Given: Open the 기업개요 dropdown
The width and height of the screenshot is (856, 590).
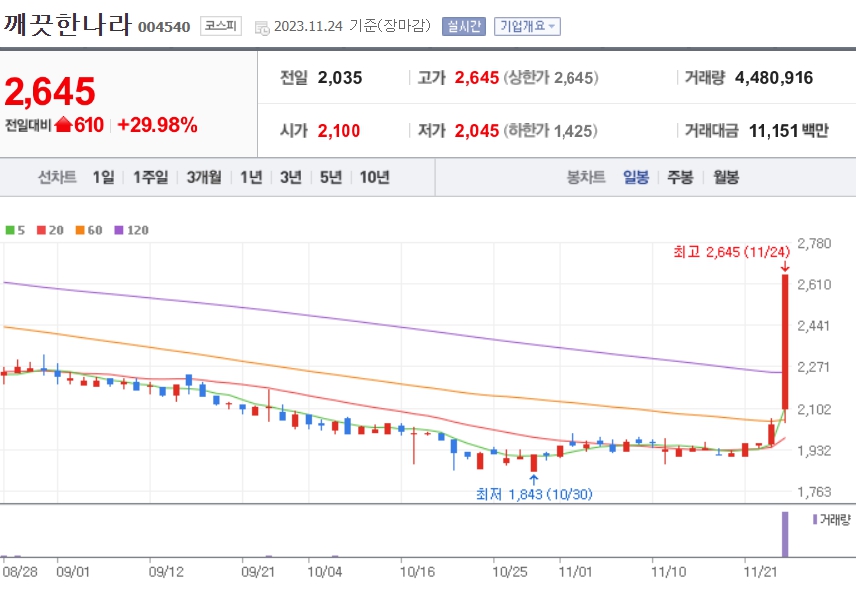Looking at the screenshot, I should (x=527, y=26).
